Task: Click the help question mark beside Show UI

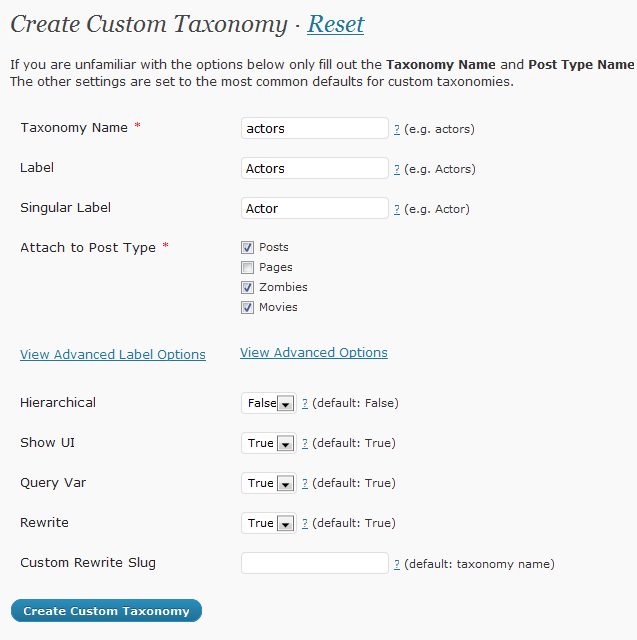Action: pyautogui.click(x=305, y=443)
